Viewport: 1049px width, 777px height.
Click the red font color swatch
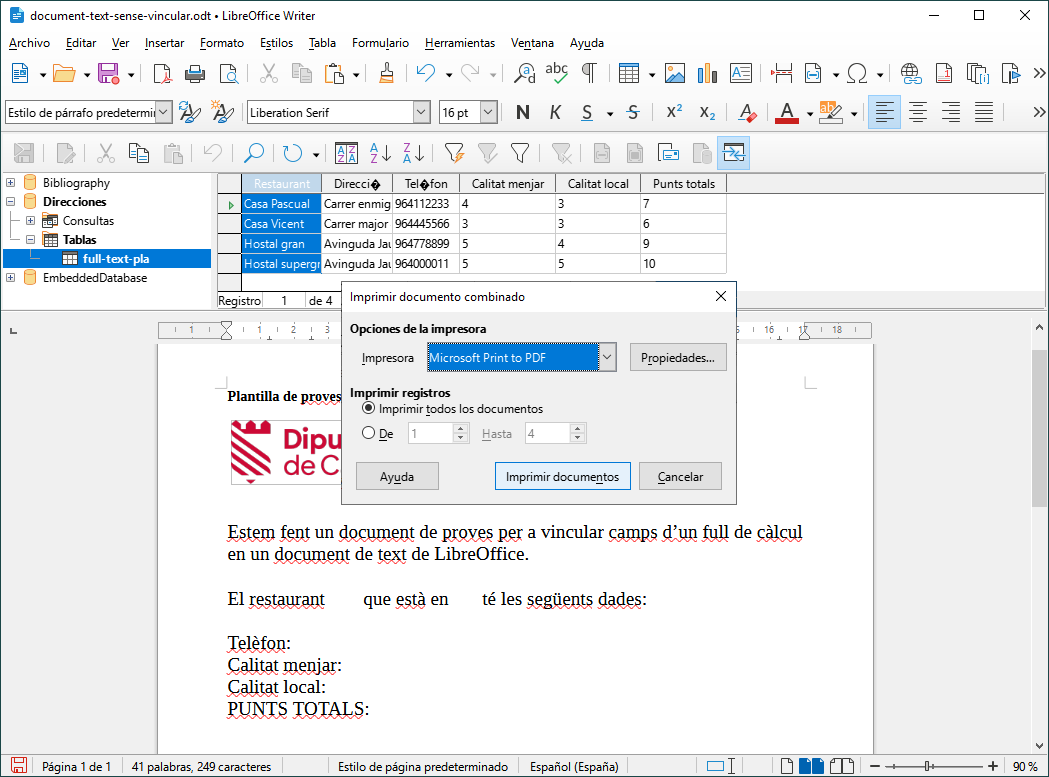pyautogui.click(x=787, y=112)
